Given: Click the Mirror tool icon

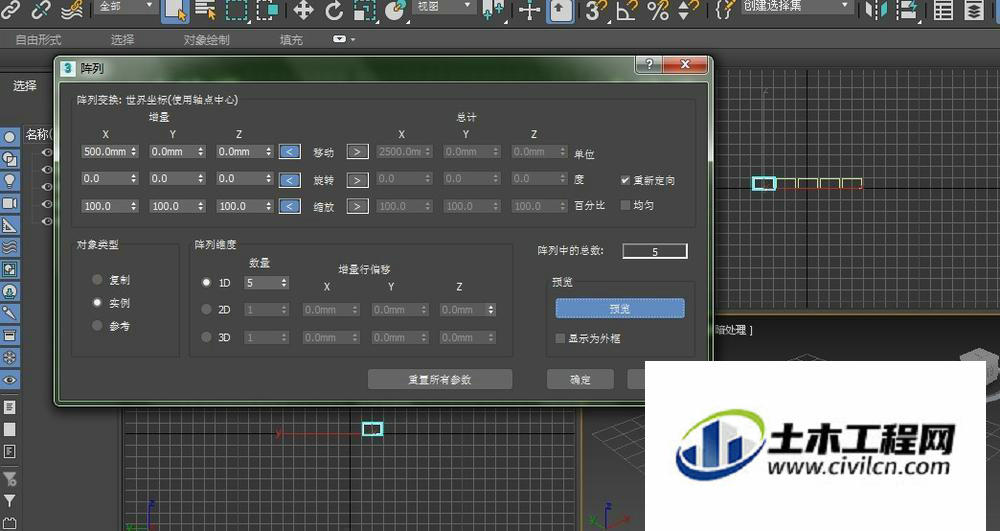Looking at the screenshot, I should click(876, 10).
